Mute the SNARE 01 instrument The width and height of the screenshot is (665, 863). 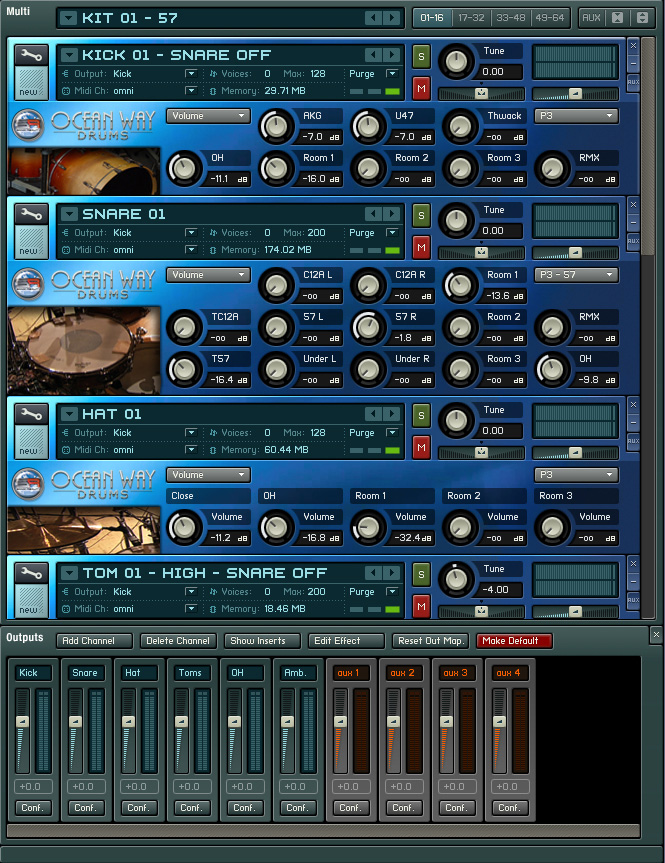[421, 246]
